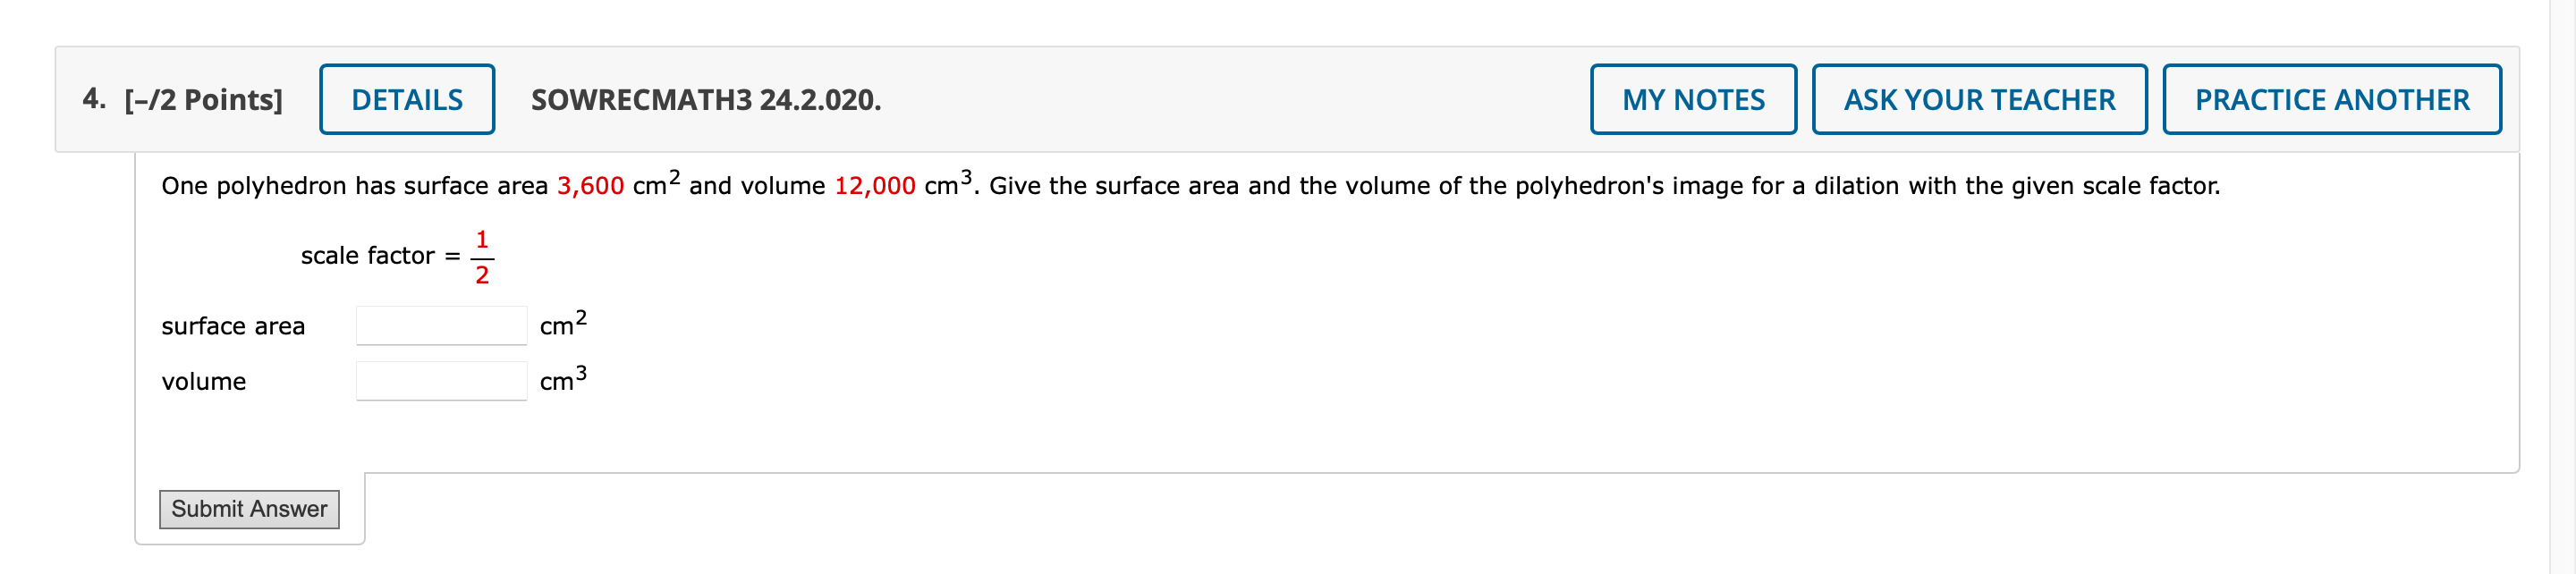Open MY NOTES for this question
Screen dimensions: 2576x574
[x=1693, y=99]
